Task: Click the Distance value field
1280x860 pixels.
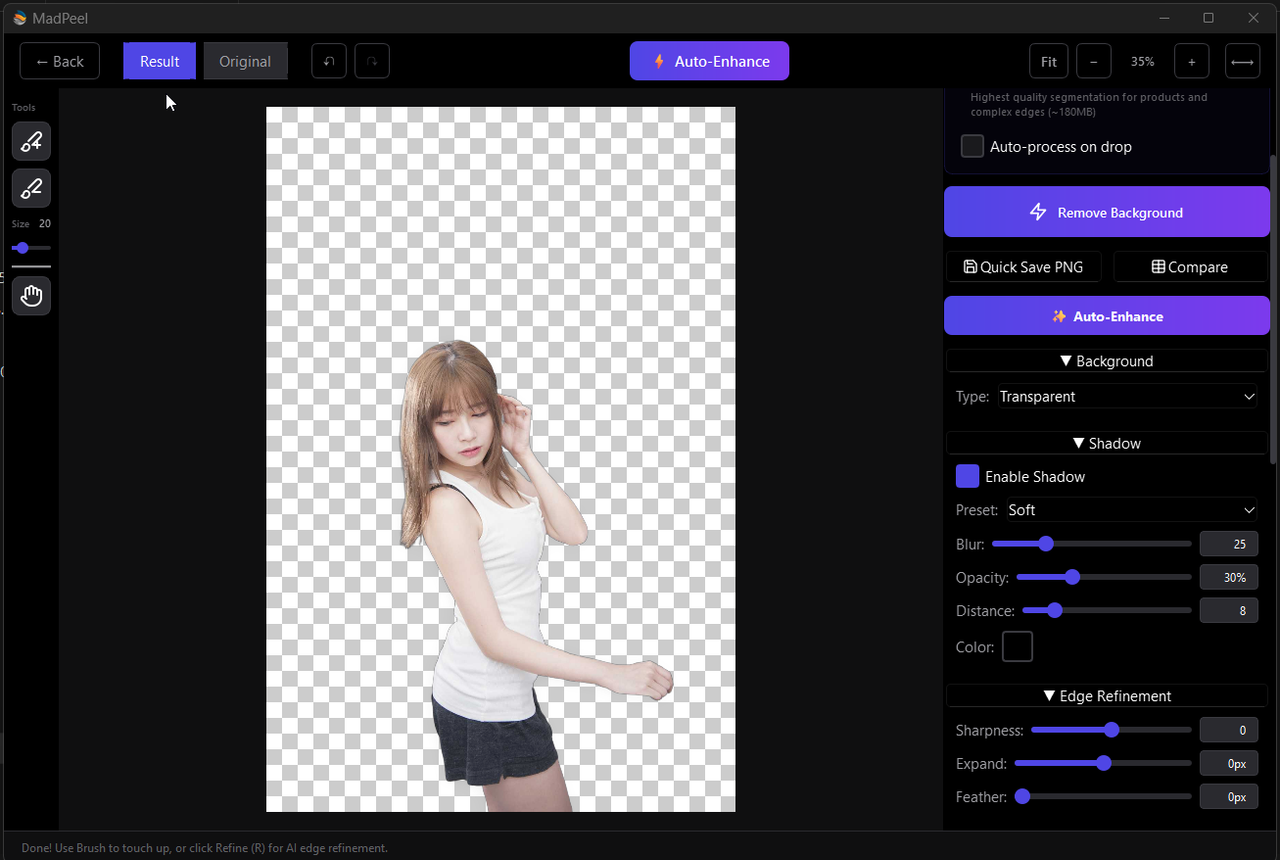Action: pos(1229,610)
